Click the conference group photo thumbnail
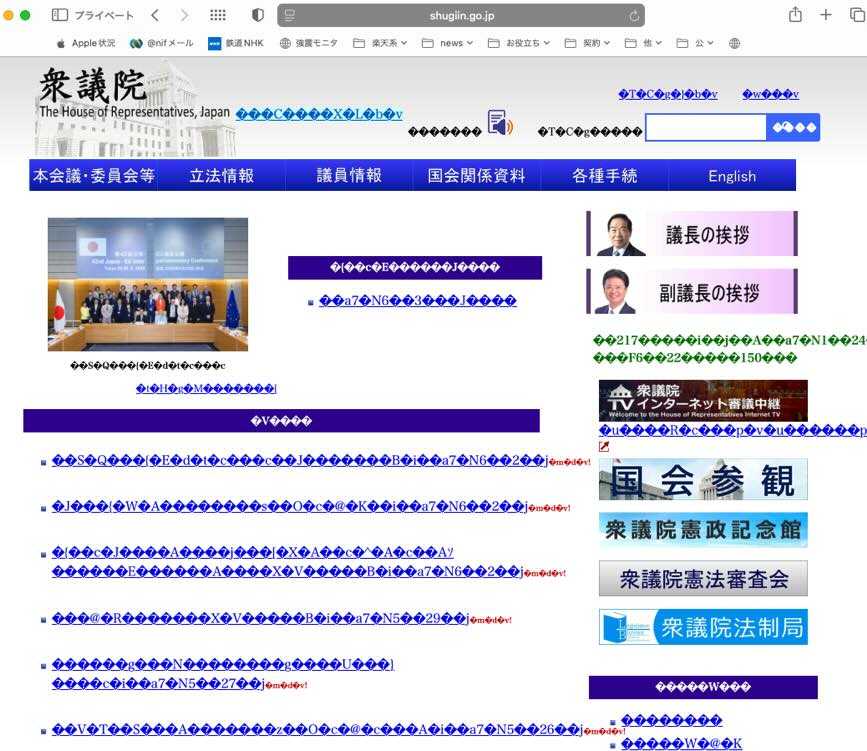The width and height of the screenshot is (867, 751). pyautogui.click(x=147, y=284)
